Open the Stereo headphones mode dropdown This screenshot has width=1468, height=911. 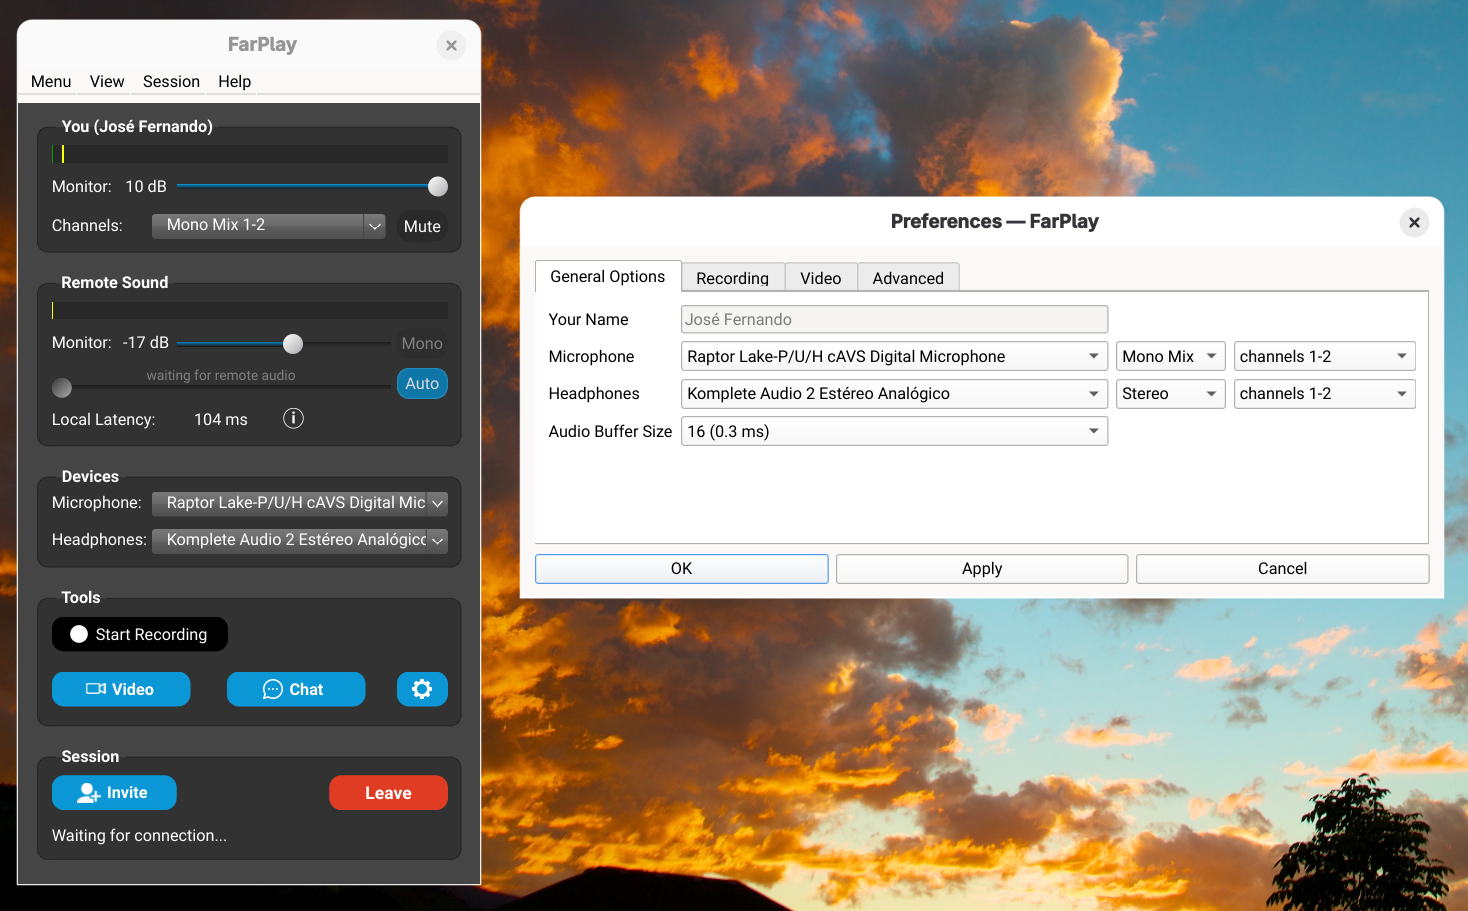coord(1169,394)
